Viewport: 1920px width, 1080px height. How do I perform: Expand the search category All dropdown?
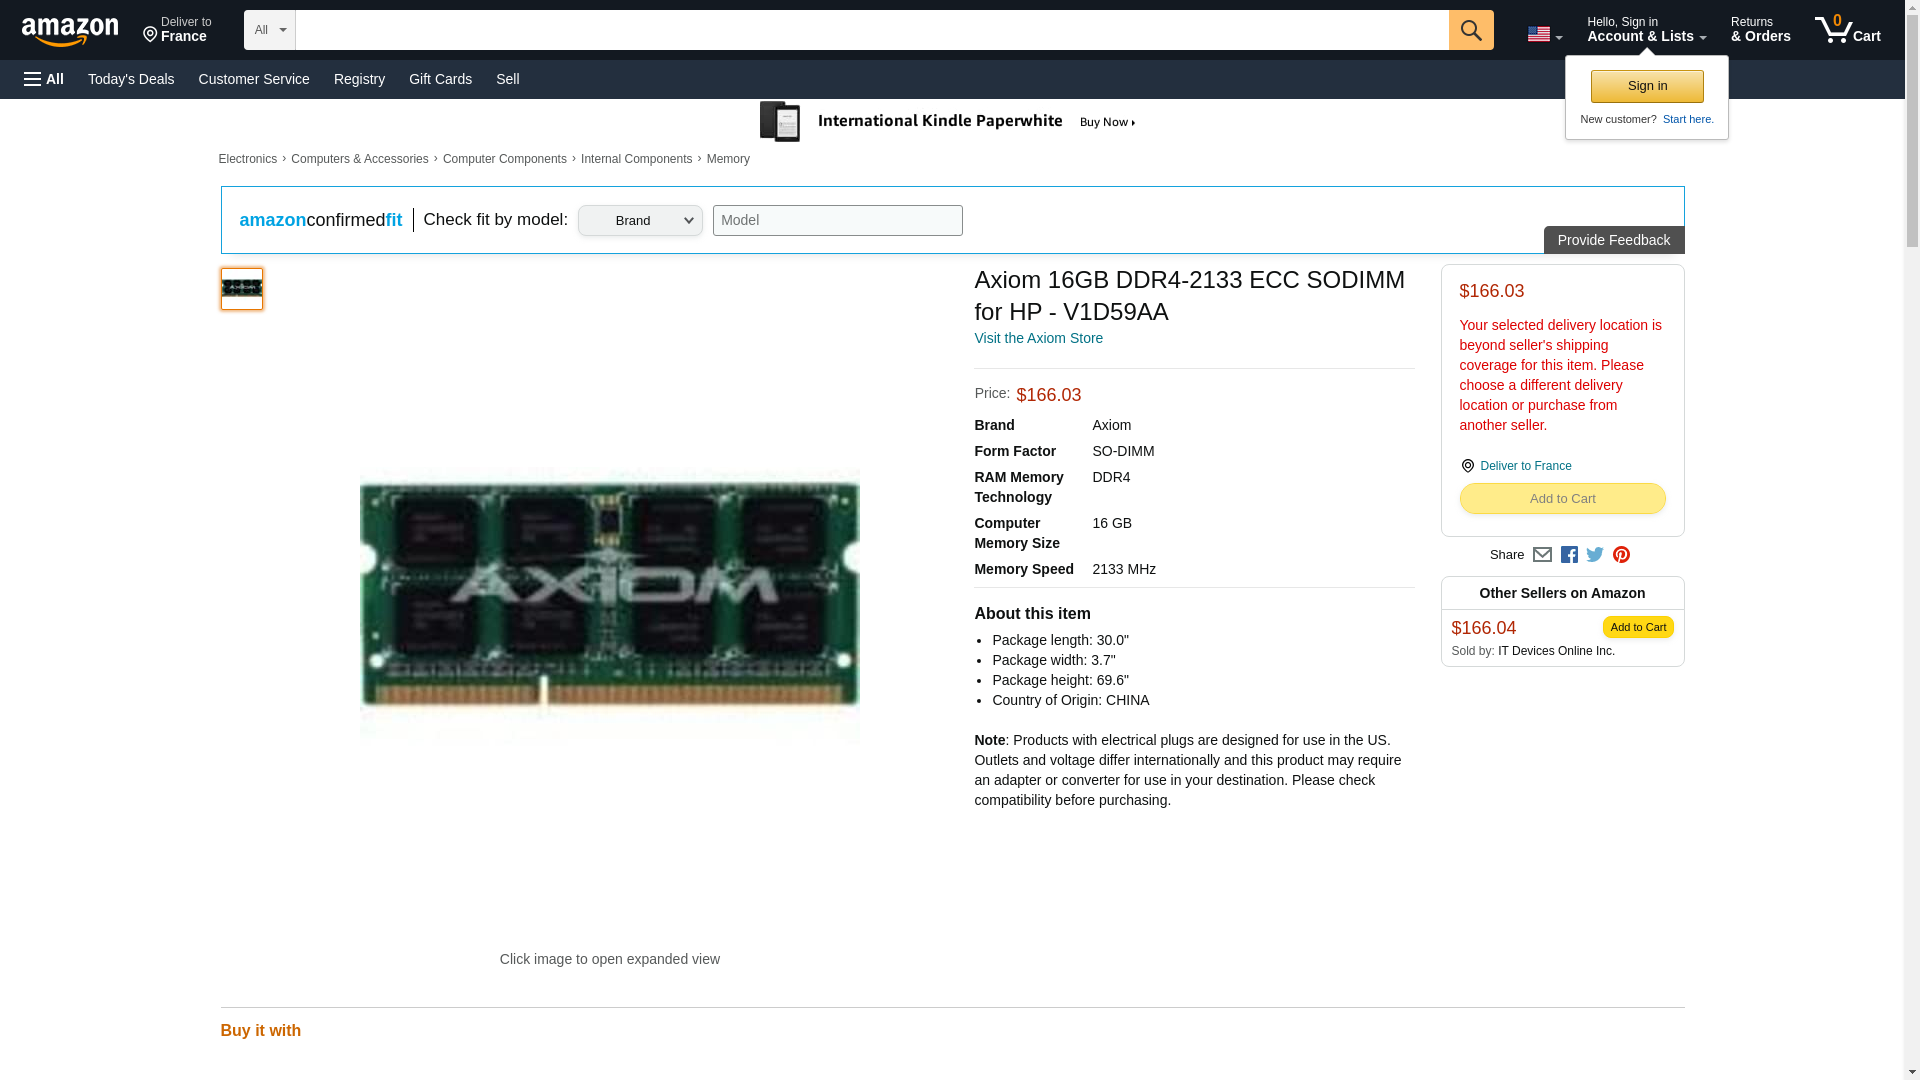(269, 30)
